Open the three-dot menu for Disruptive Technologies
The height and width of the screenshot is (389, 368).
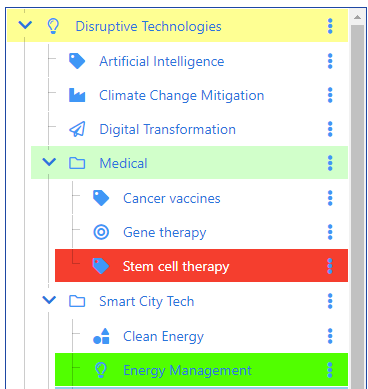tap(330, 26)
